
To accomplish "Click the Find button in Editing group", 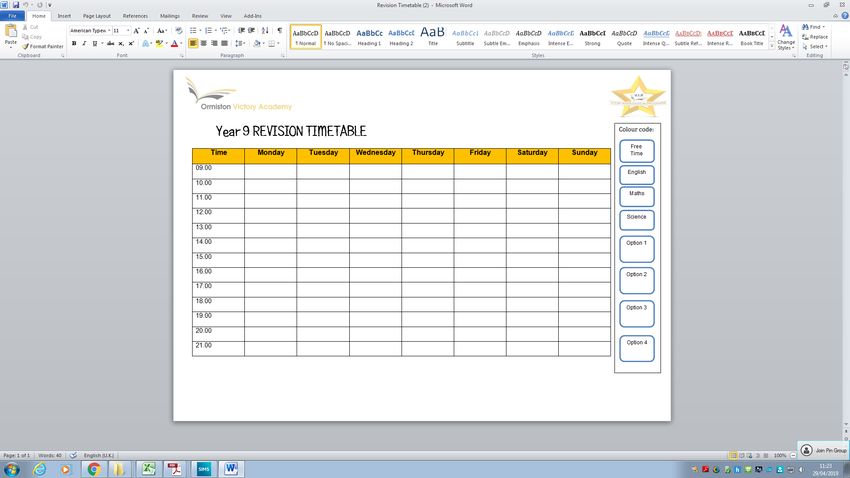I will coord(813,27).
